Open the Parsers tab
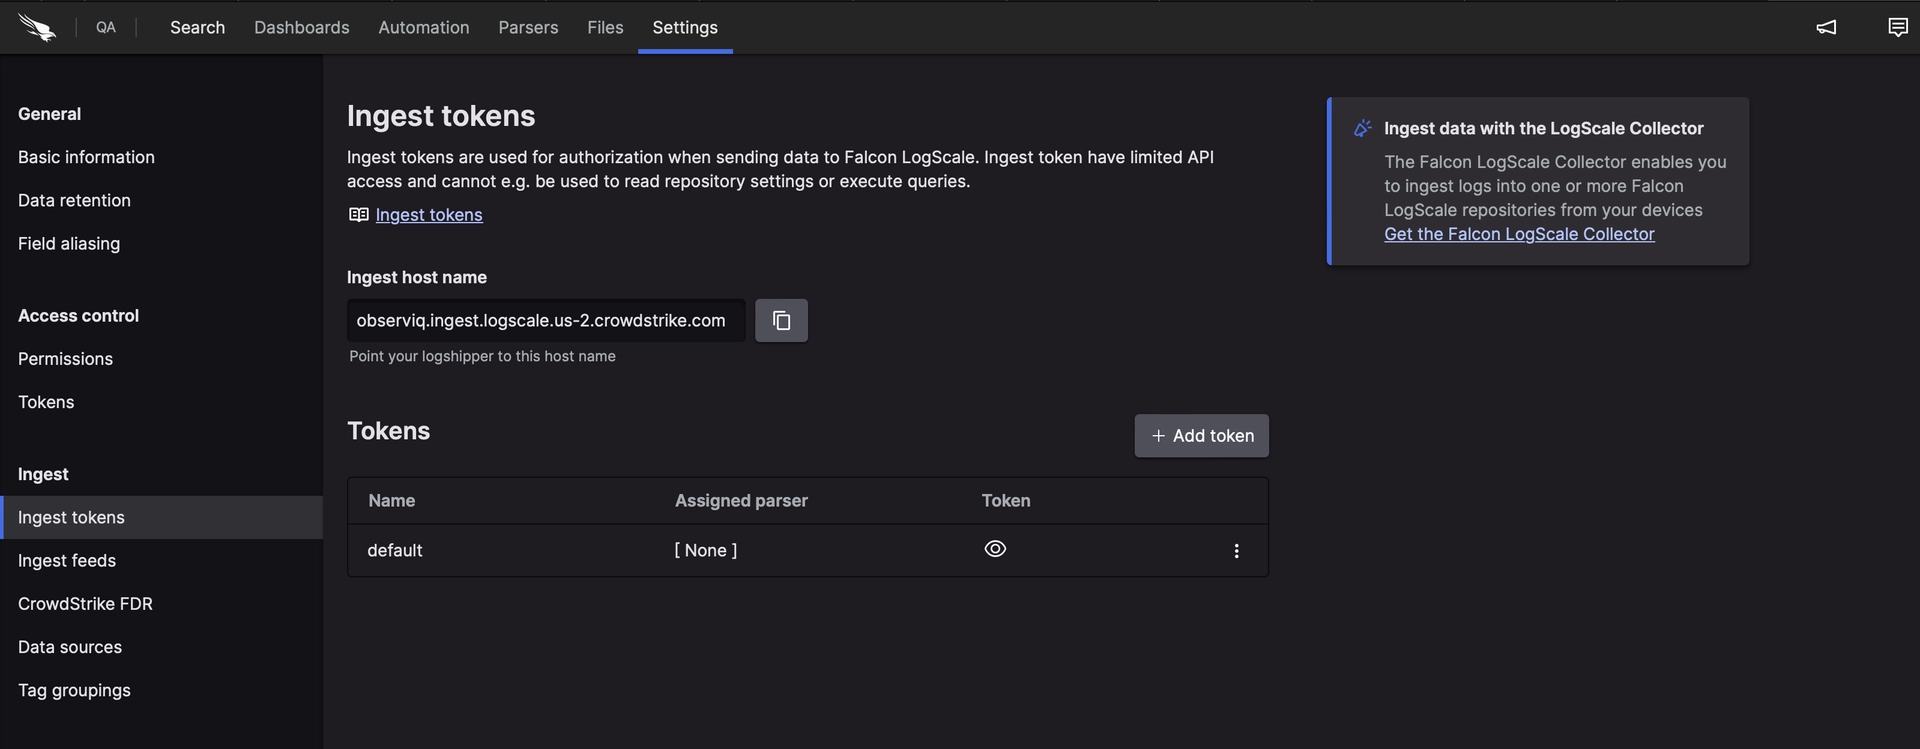This screenshot has height=749, width=1920. [x=528, y=27]
